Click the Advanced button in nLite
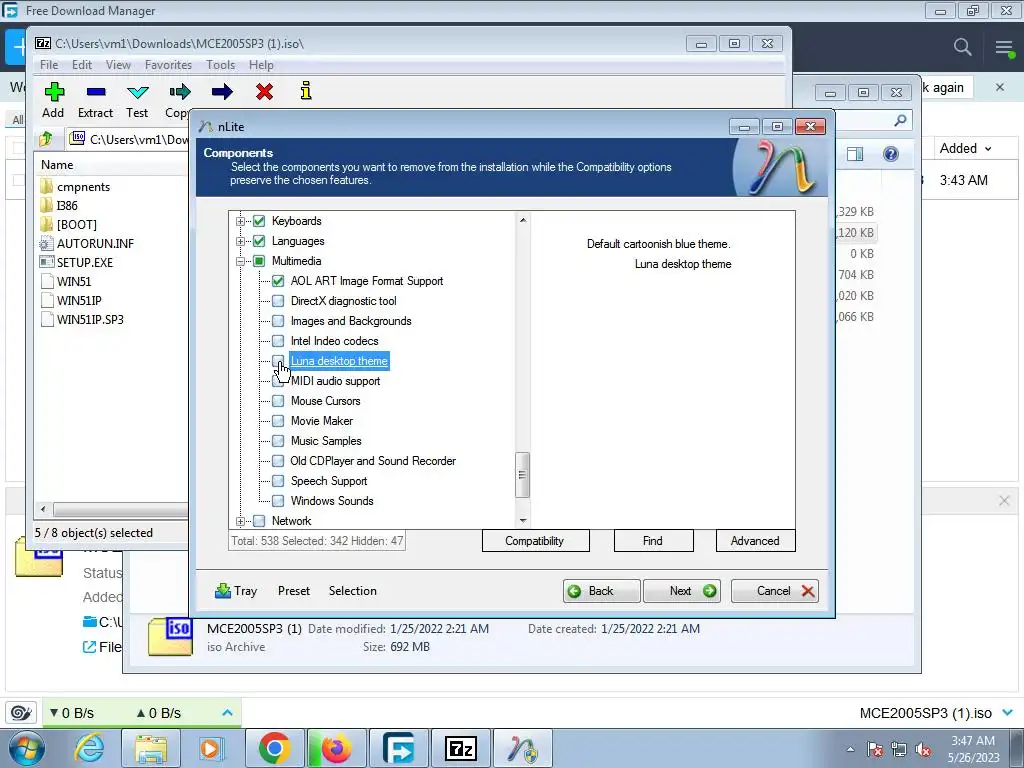This screenshot has width=1024, height=768. pyautogui.click(x=755, y=541)
